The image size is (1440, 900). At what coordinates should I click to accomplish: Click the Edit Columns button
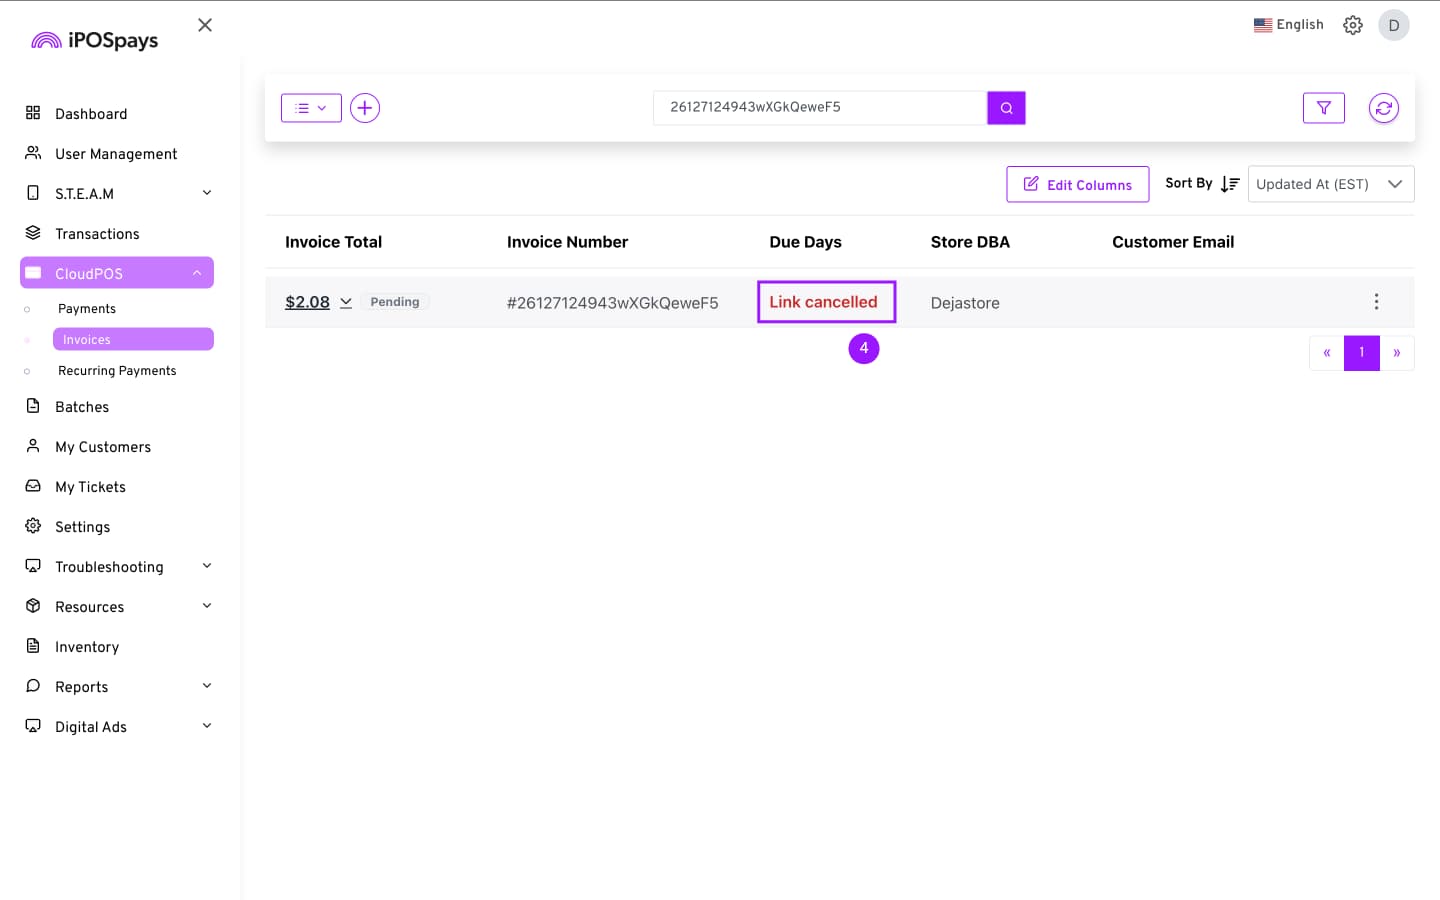pos(1077,185)
